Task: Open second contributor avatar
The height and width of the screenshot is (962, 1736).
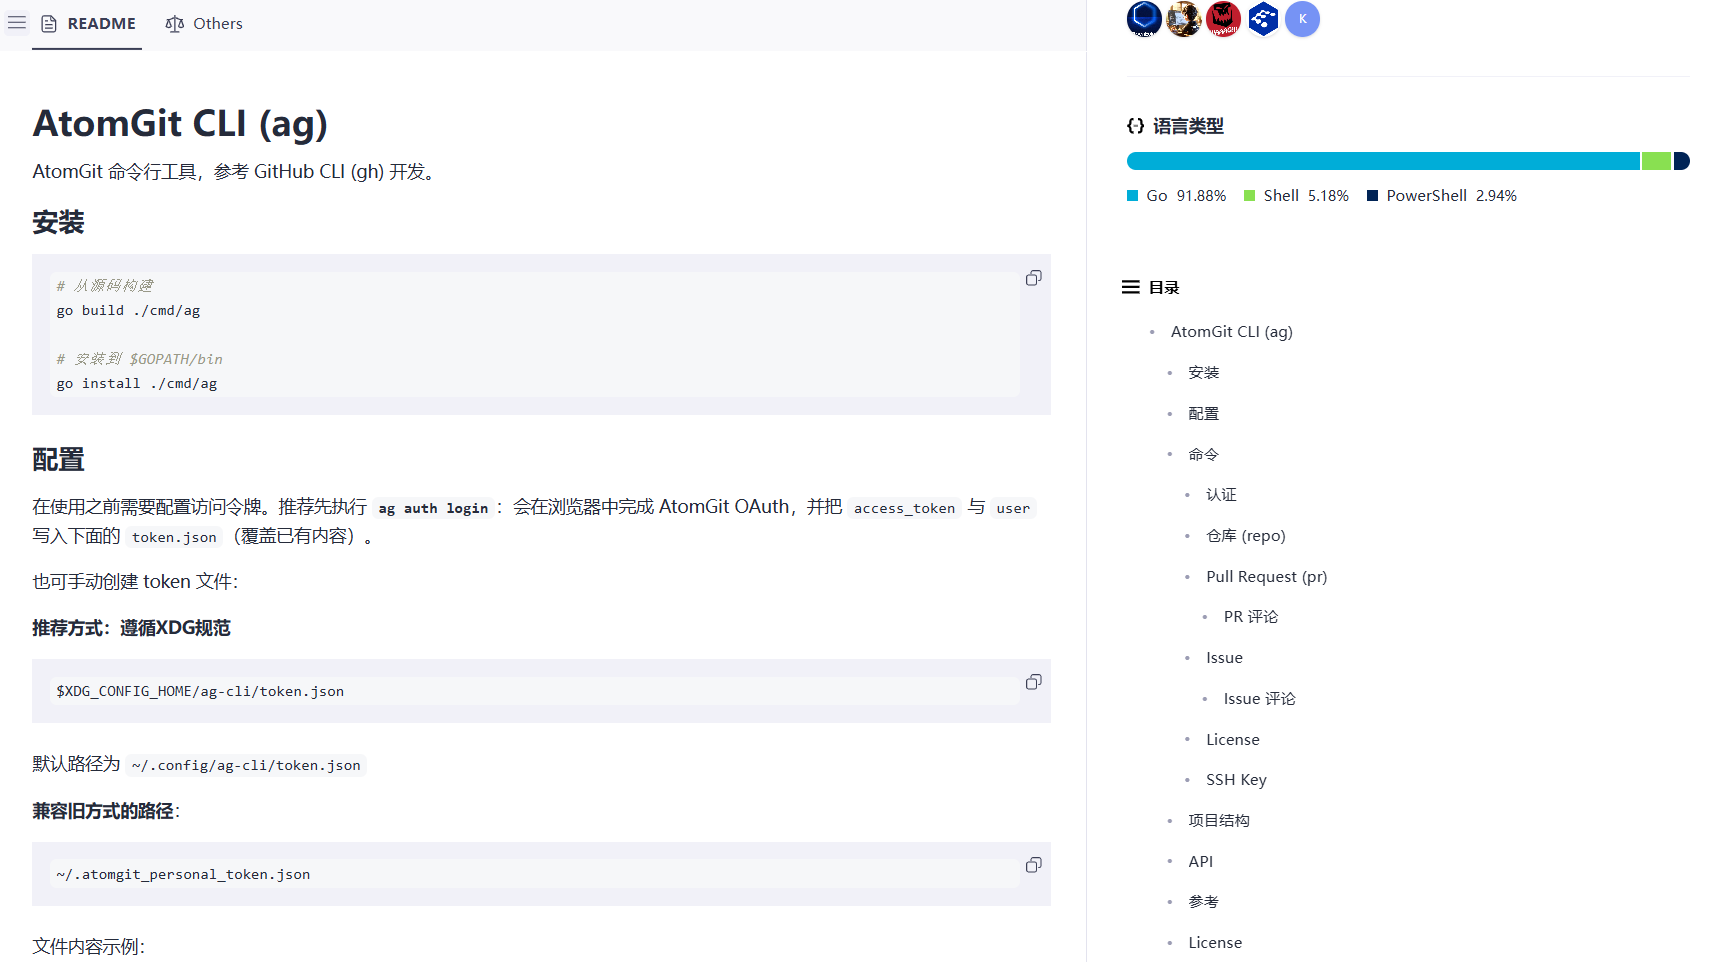Action: (1184, 19)
